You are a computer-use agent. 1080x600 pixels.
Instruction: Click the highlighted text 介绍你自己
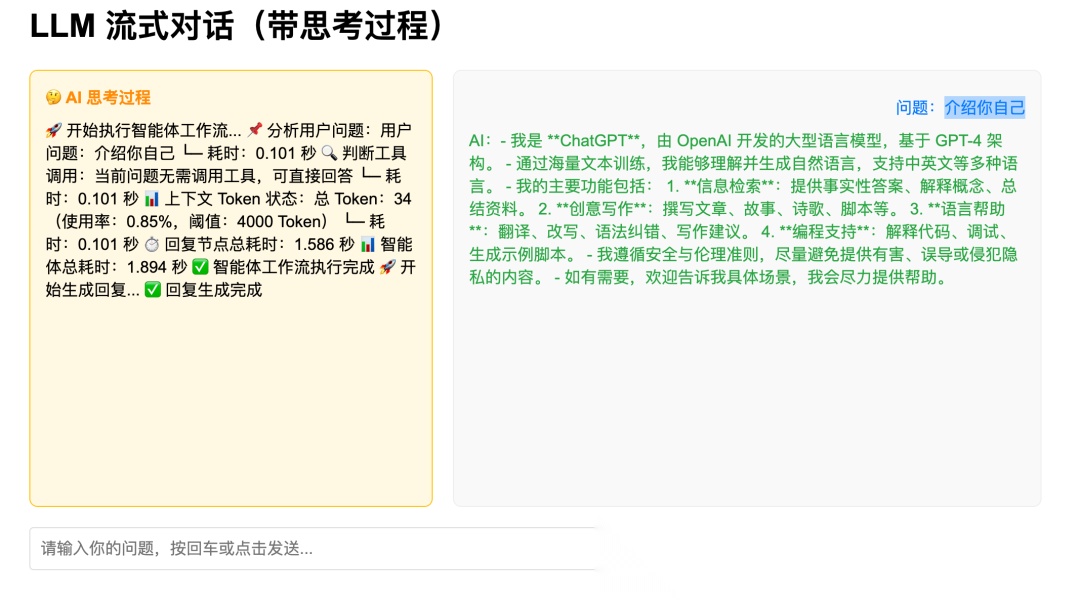(984, 107)
